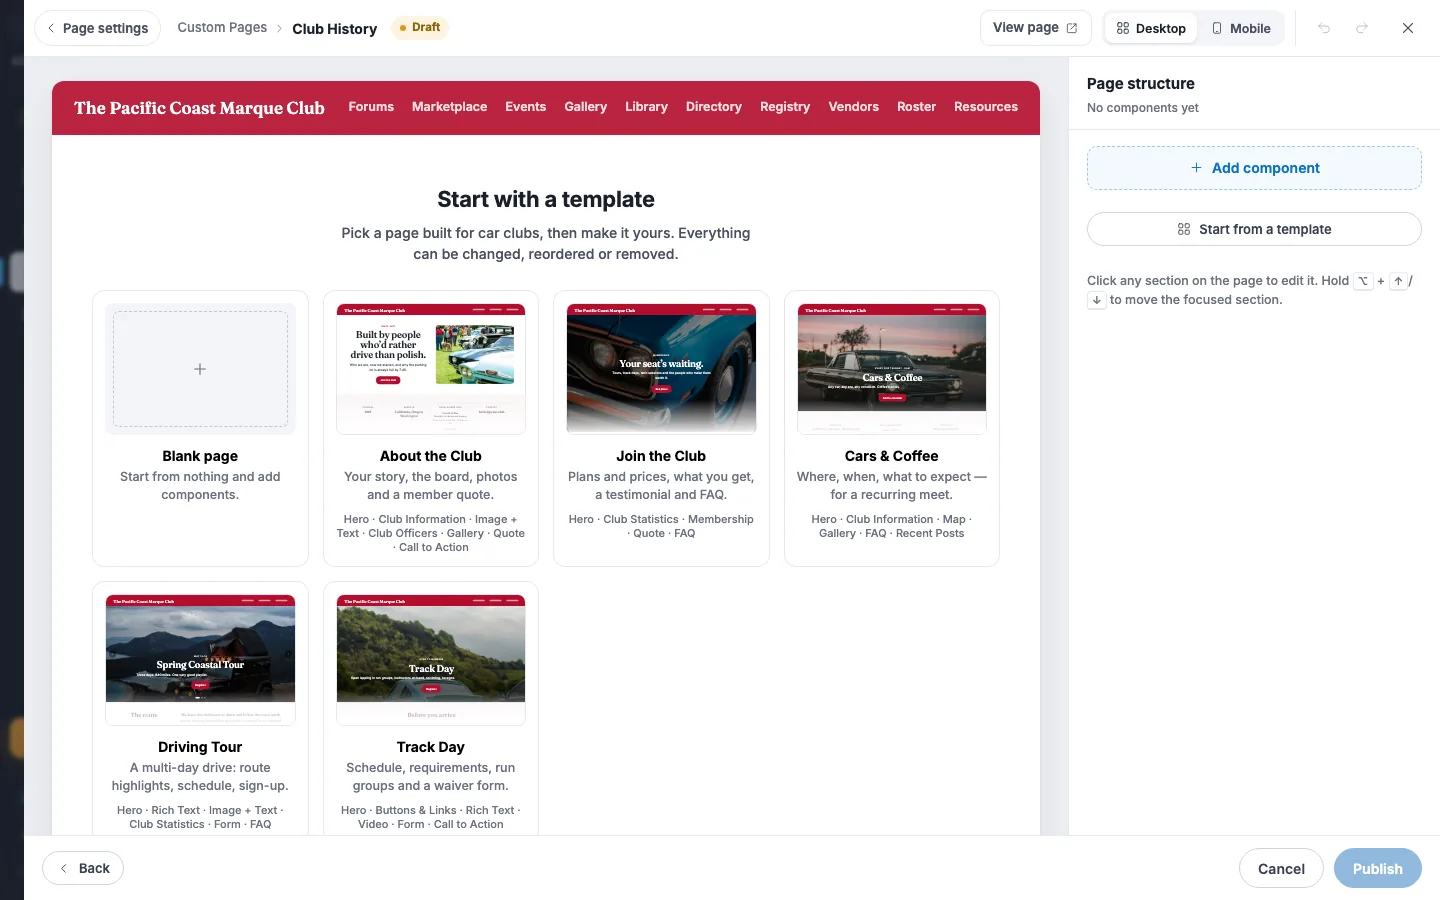The height and width of the screenshot is (900, 1440).
Task: Open Custom Pages breadcrumb
Action: [x=222, y=28]
